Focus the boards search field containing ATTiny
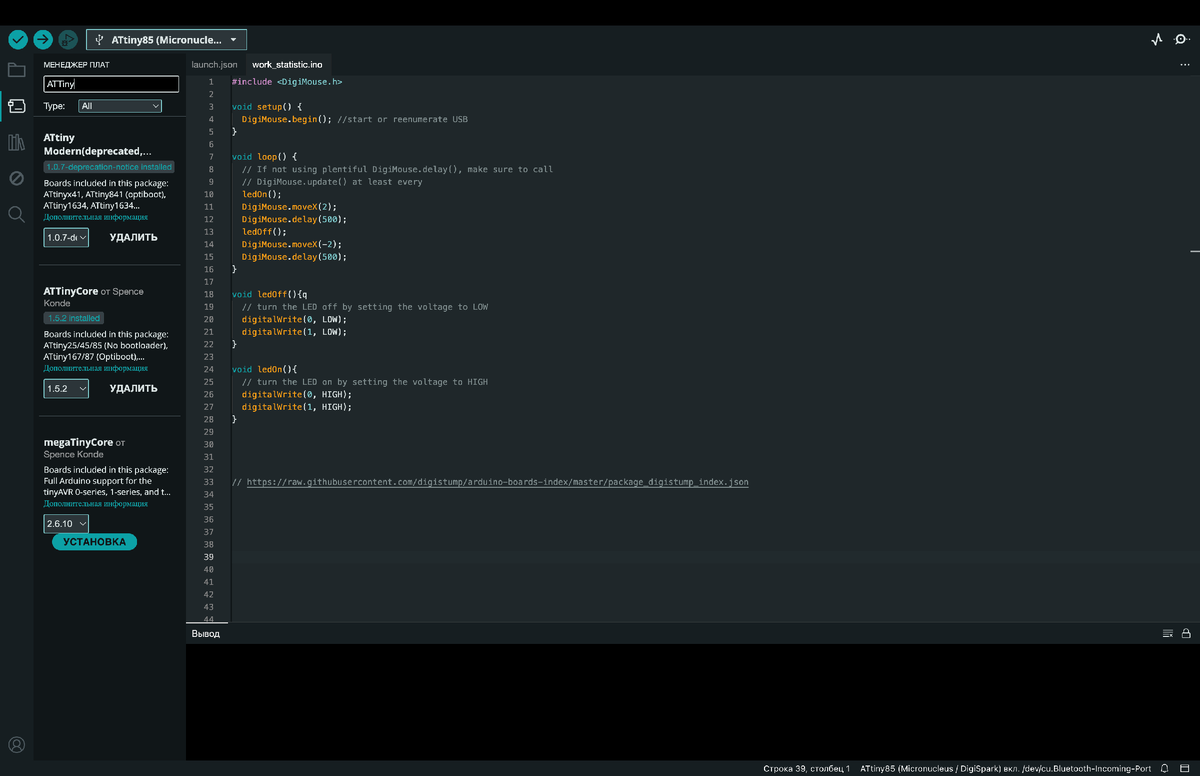This screenshot has height=776, width=1200. [110, 84]
